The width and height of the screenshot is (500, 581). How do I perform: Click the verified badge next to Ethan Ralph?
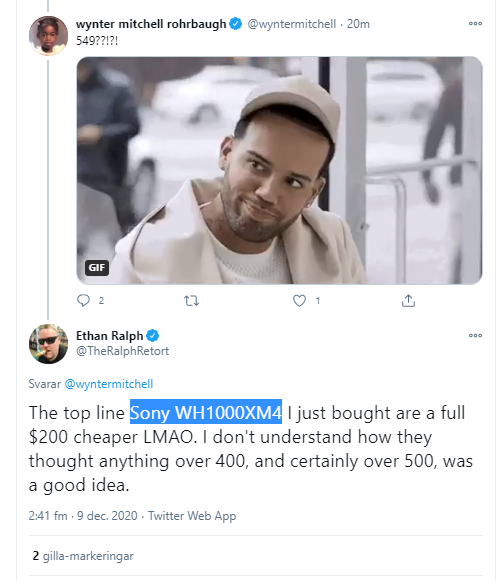click(152, 336)
